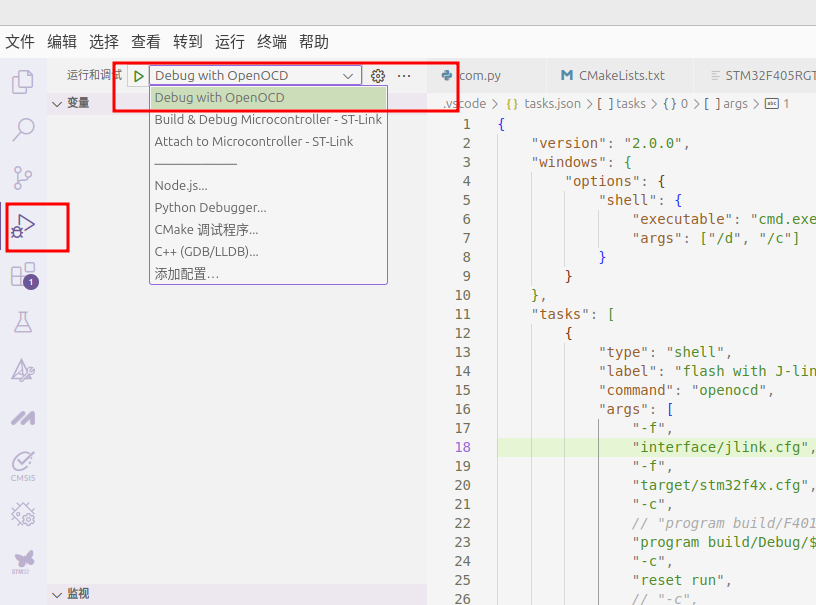Open the Testing flask icon

[22, 322]
